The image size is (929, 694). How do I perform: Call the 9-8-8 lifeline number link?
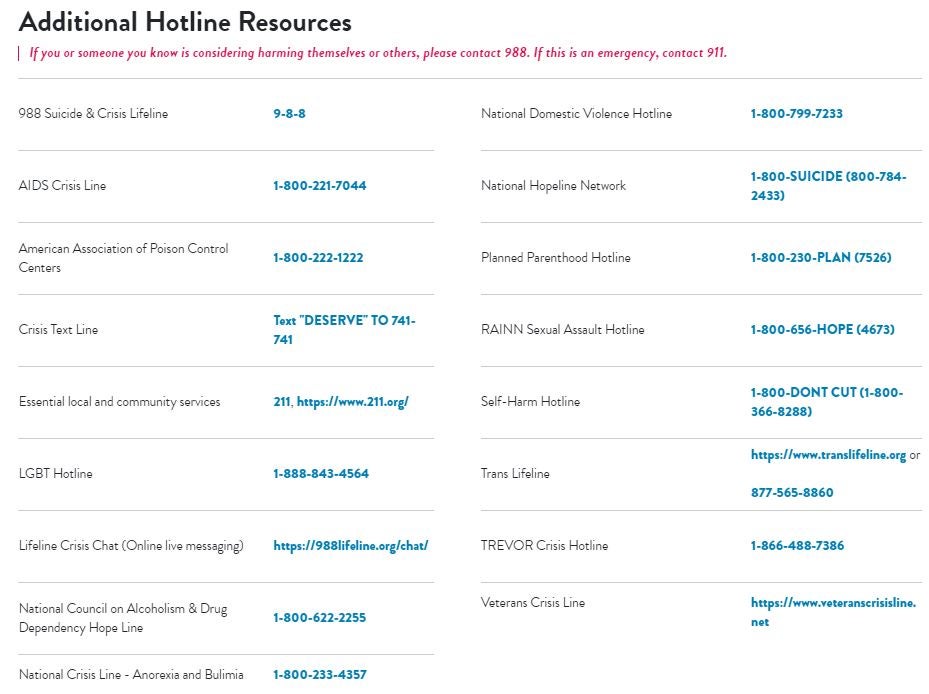(x=289, y=113)
